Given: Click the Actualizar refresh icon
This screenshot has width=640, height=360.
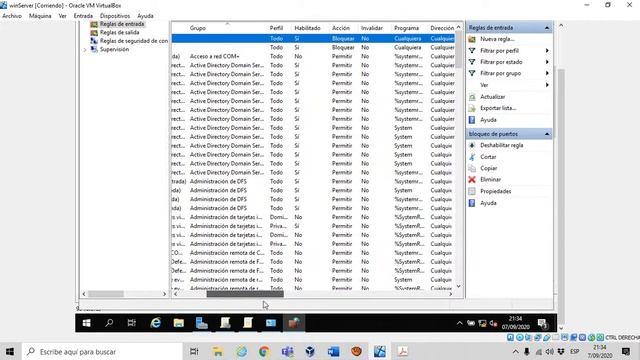Looking at the screenshot, I should 472,97.
